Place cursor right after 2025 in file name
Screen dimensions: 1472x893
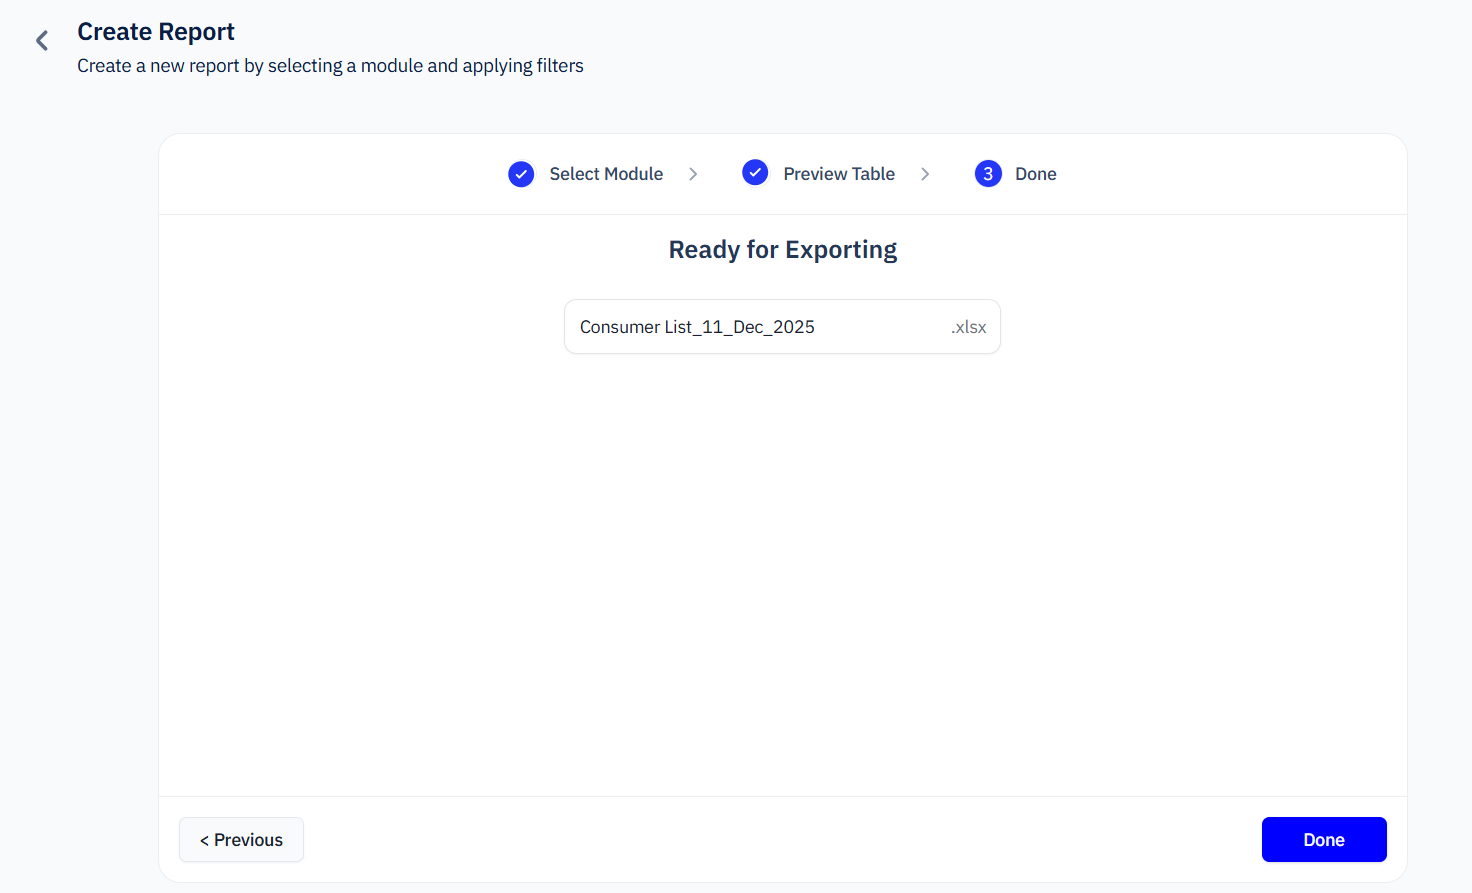816,327
